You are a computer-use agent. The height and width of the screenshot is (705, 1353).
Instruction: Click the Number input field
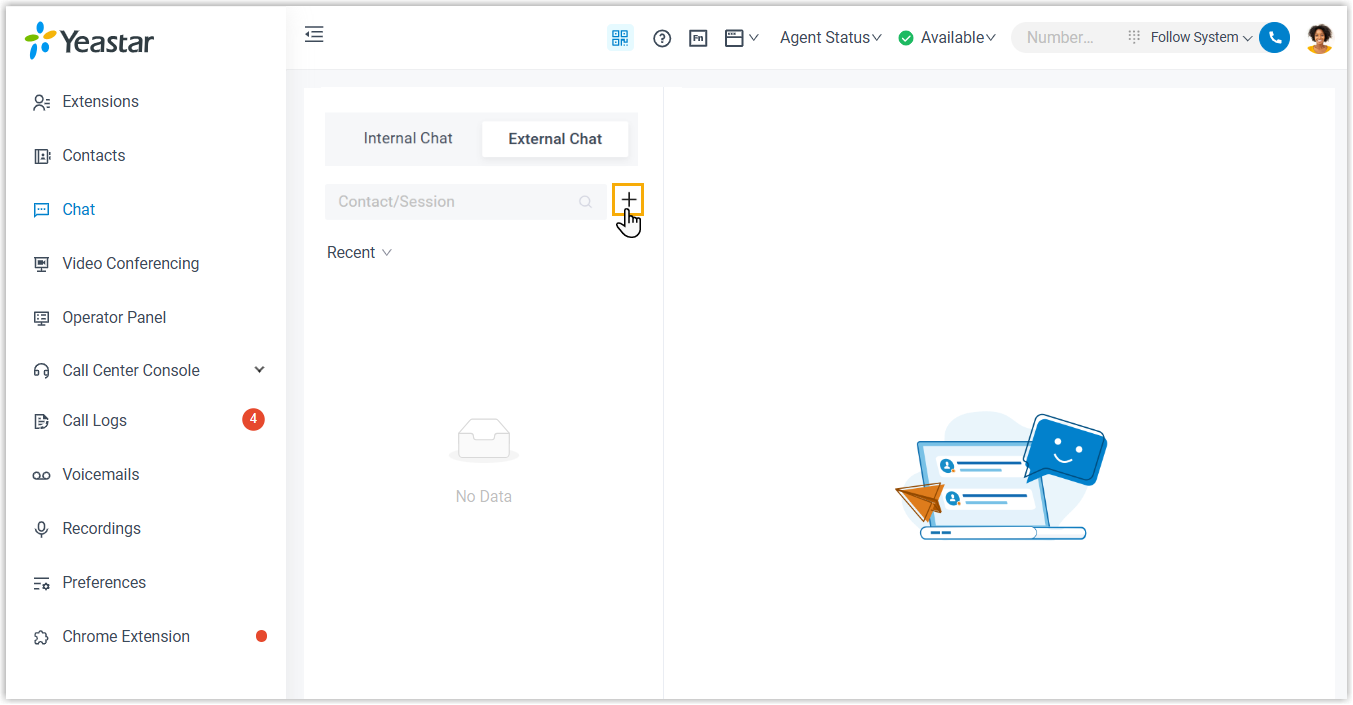pos(1065,38)
